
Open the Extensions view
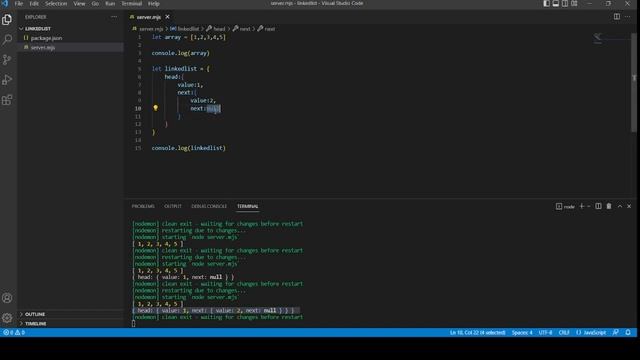[x=7, y=100]
